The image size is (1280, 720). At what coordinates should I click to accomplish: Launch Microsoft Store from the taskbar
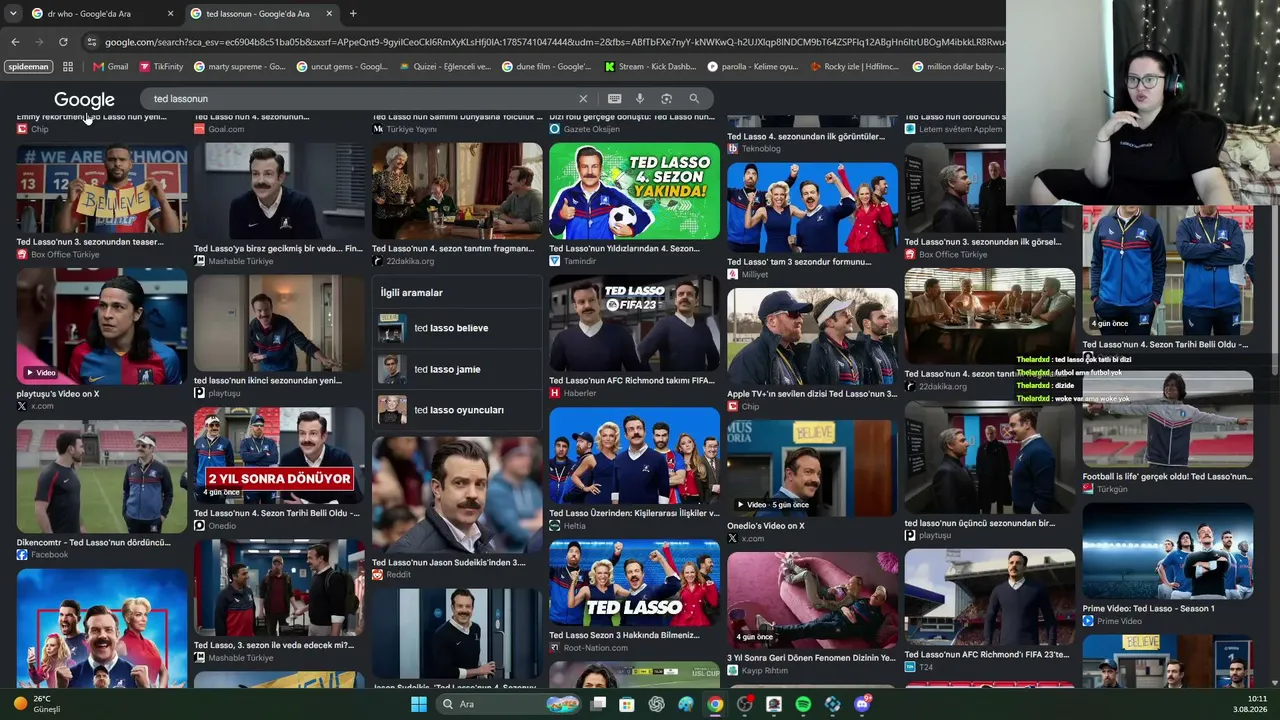tap(627, 704)
